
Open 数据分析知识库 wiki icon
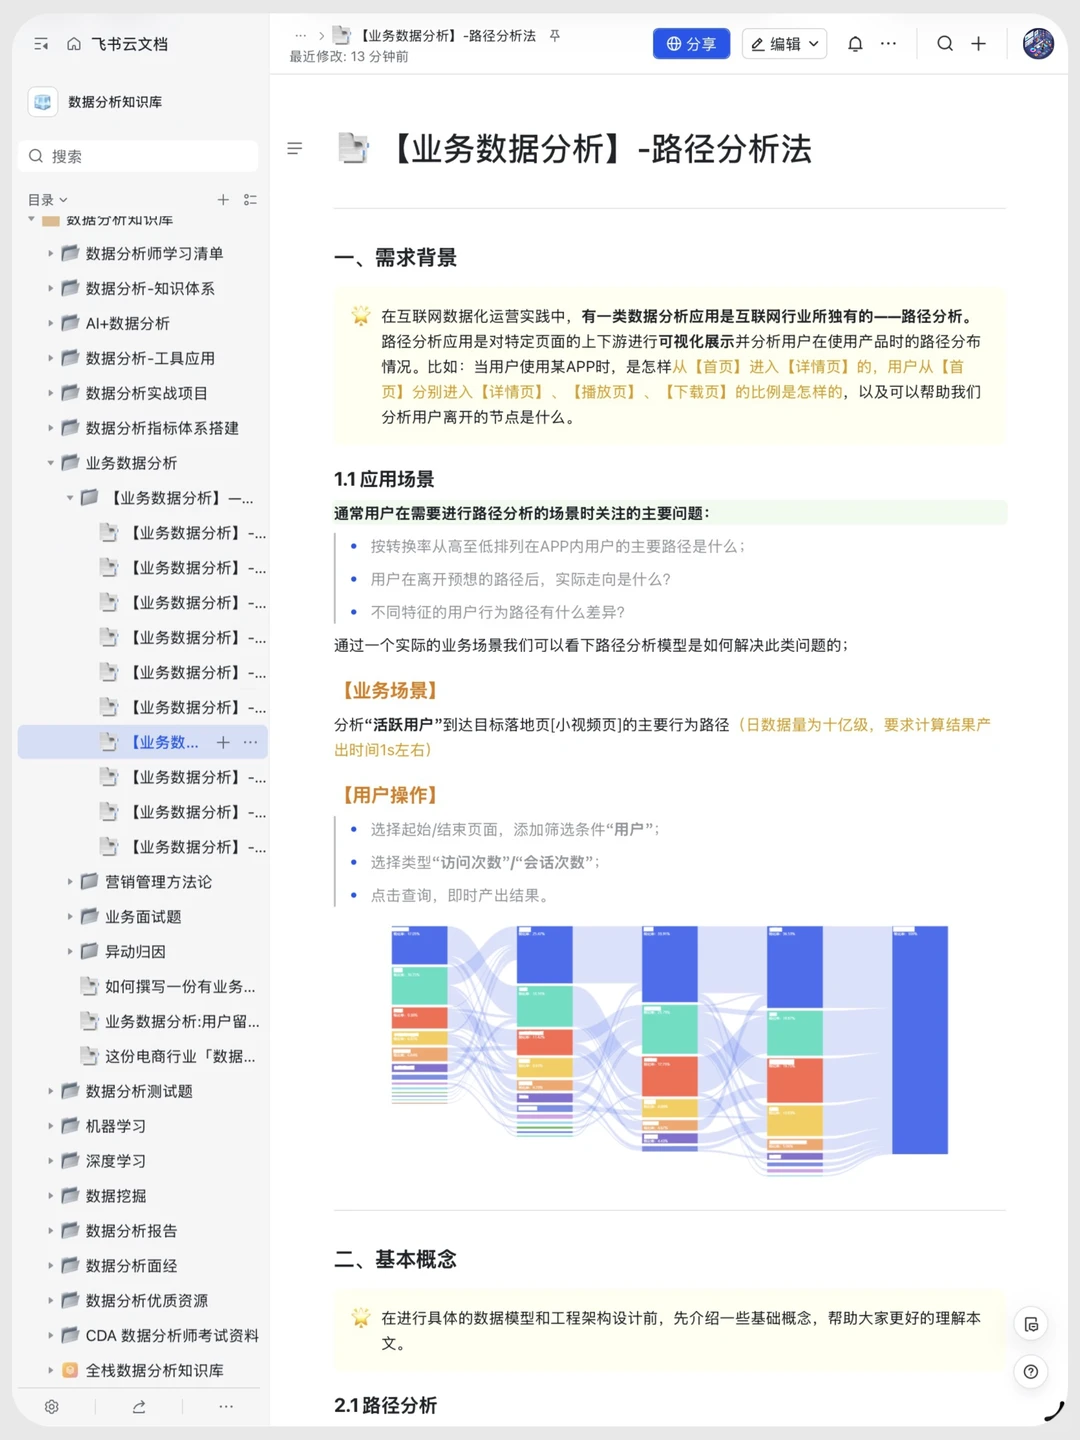(43, 102)
